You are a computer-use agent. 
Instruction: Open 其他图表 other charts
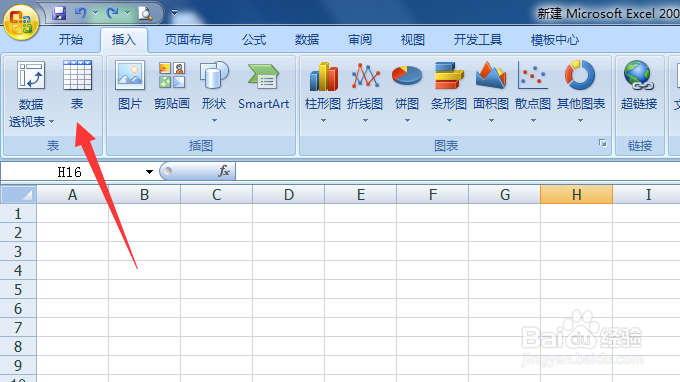(581, 92)
